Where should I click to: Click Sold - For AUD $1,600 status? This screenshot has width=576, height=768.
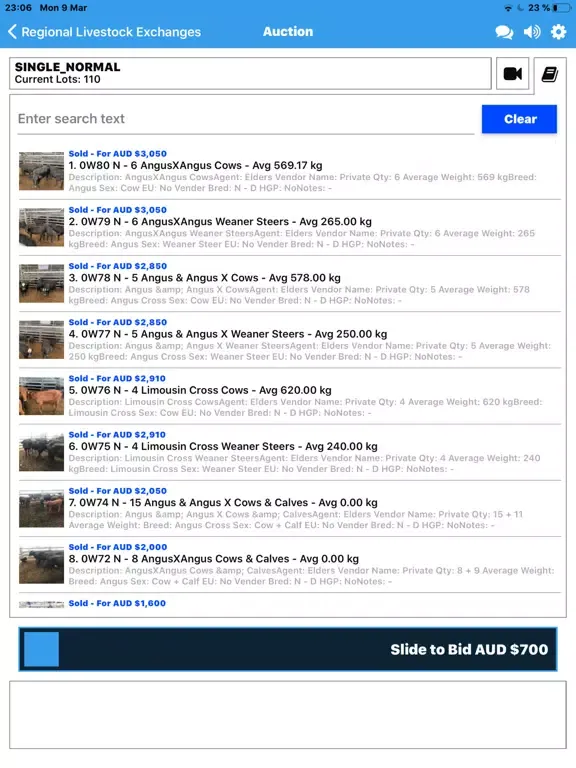coord(117,603)
